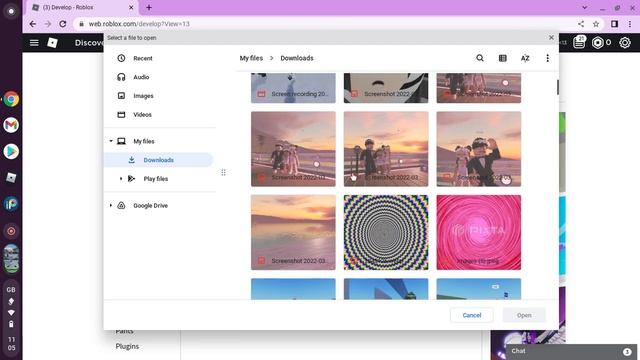Go back in the browser

(x=33, y=24)
